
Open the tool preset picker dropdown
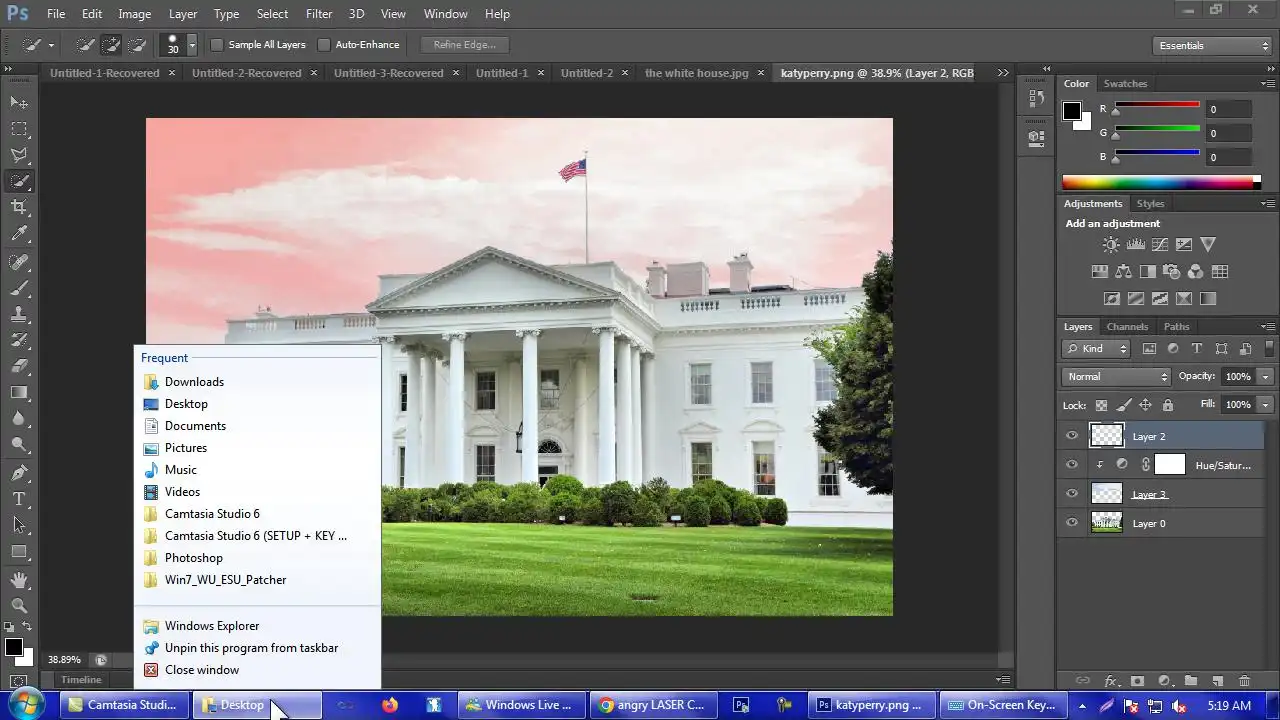38,45
